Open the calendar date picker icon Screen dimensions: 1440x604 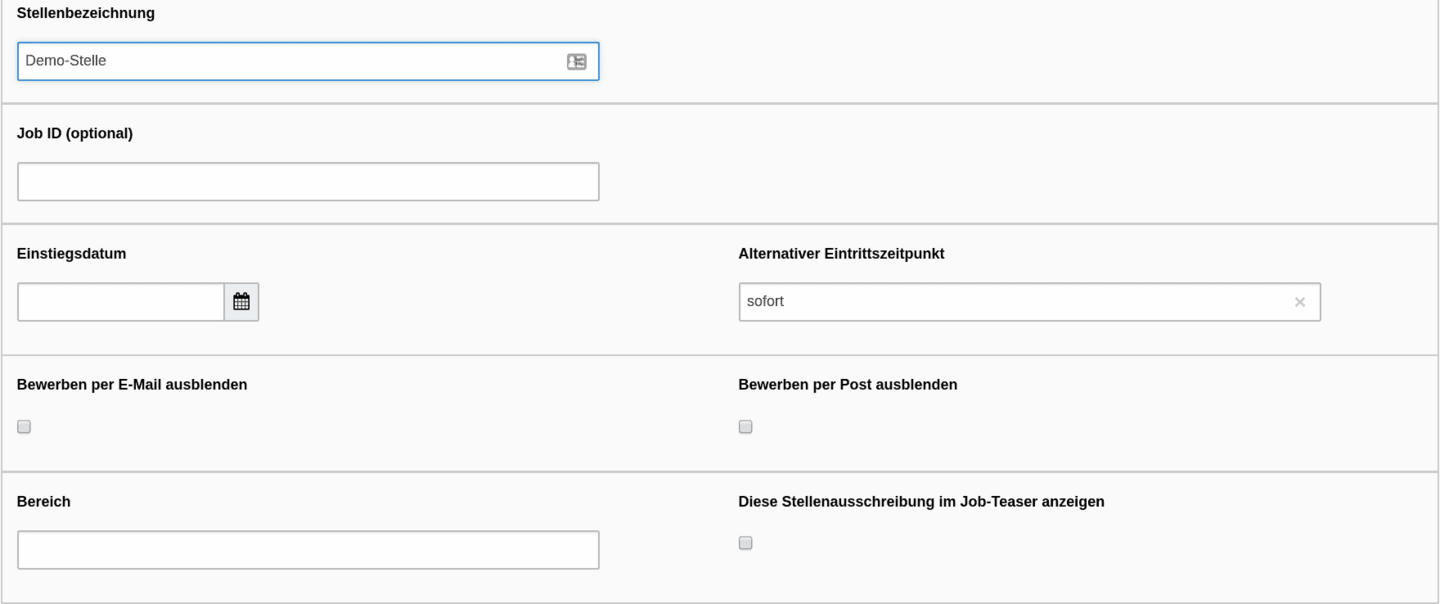241,302
